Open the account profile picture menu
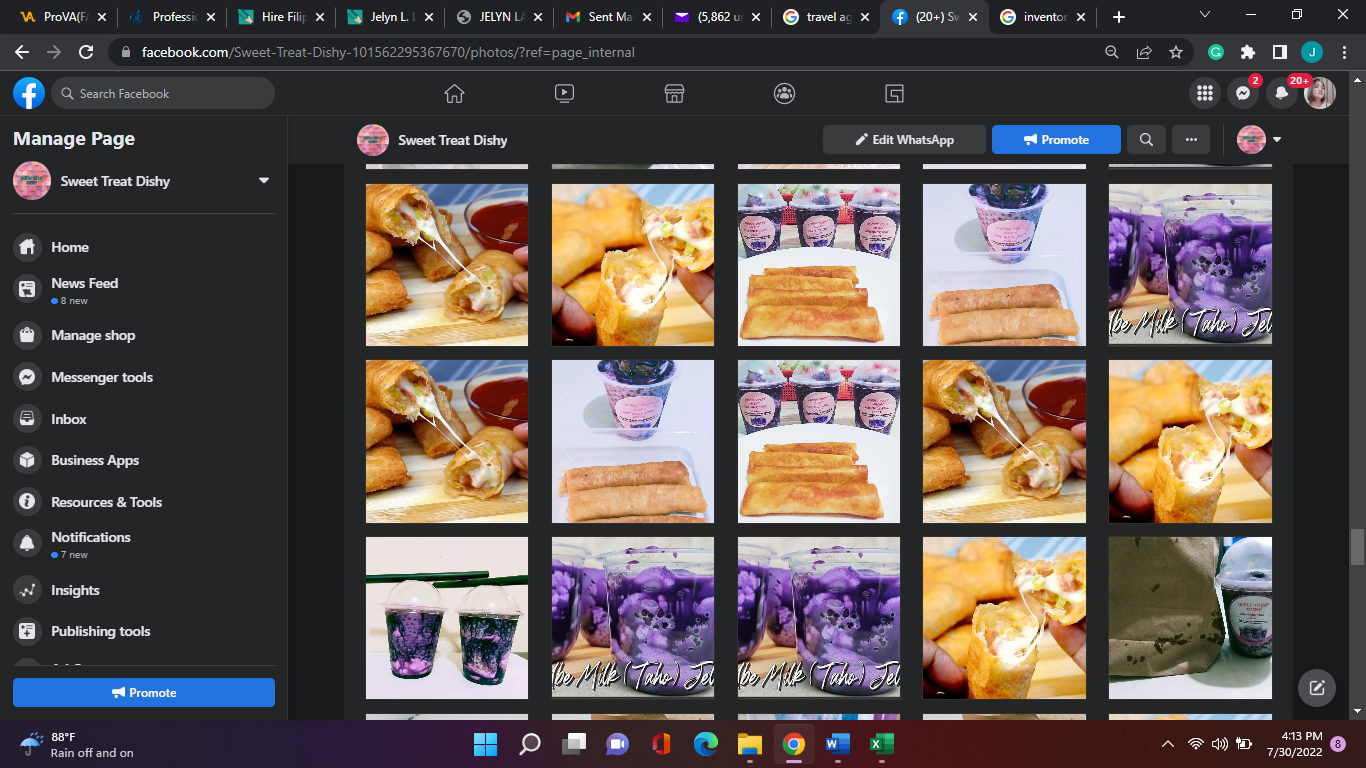The height and width of the screenshot is (768, 1366). point(1319,93)
